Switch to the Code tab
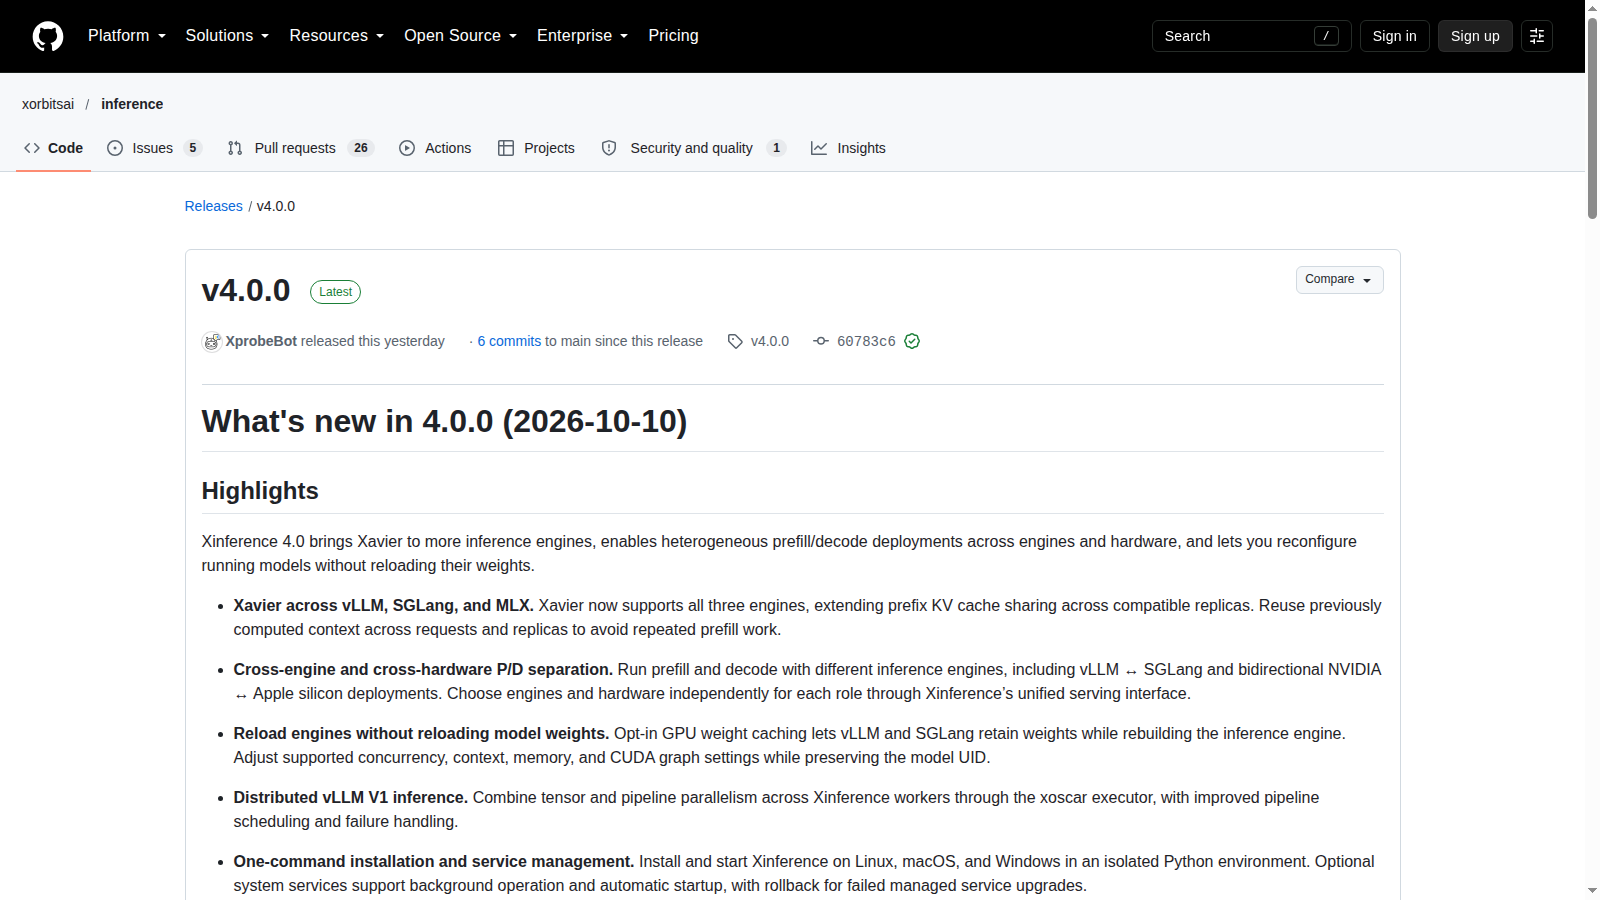 pos(54,148)
